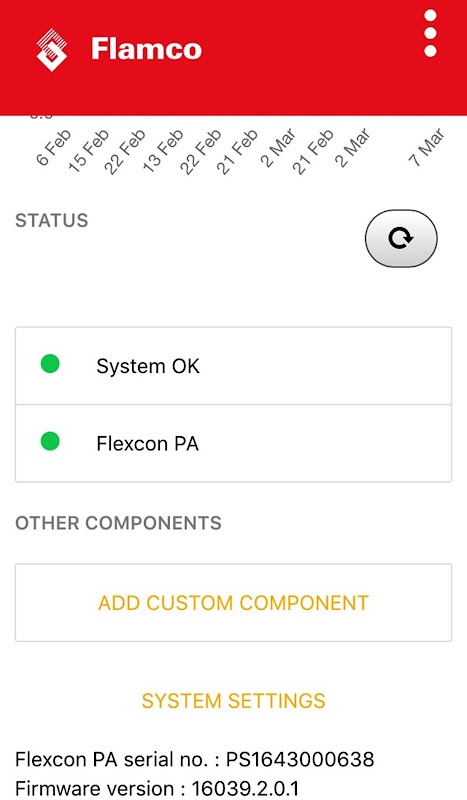Tap the green indicator beside System OK
The height and width of the screenshot is (800, 467).
(x=50, y=364)
